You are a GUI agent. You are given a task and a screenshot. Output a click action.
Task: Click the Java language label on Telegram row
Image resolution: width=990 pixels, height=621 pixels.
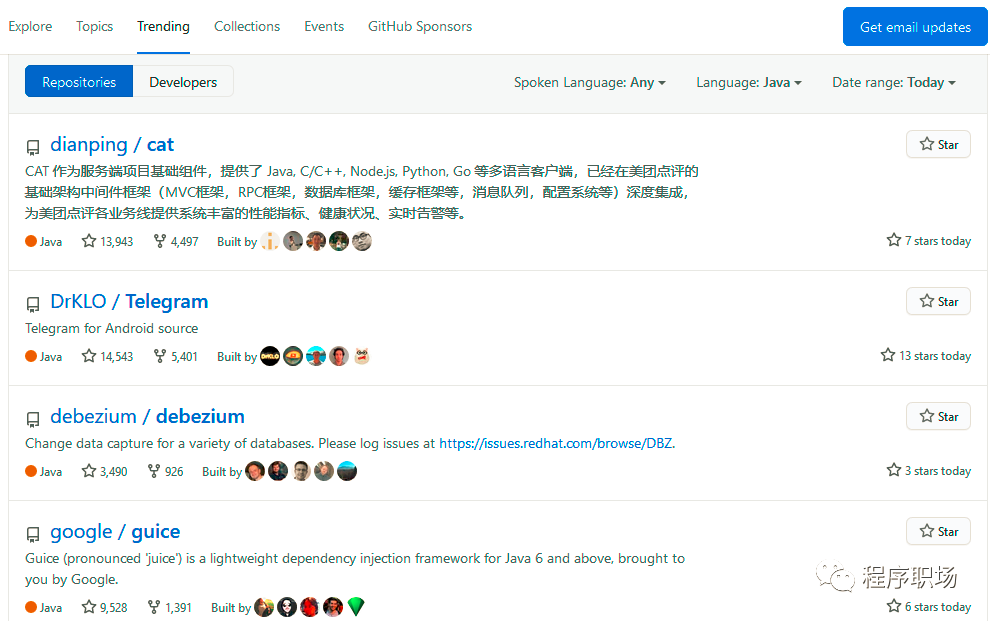click(44, 357)
